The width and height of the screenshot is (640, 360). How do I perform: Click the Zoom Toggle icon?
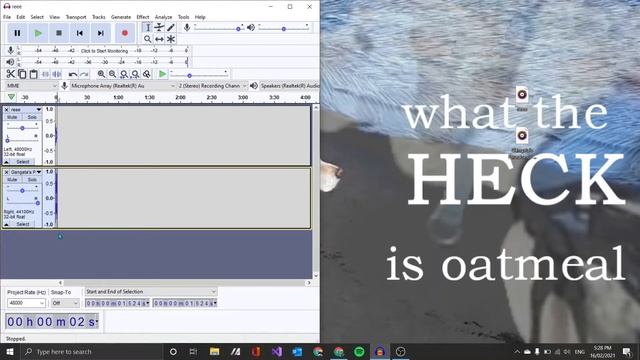click(147, 74)
